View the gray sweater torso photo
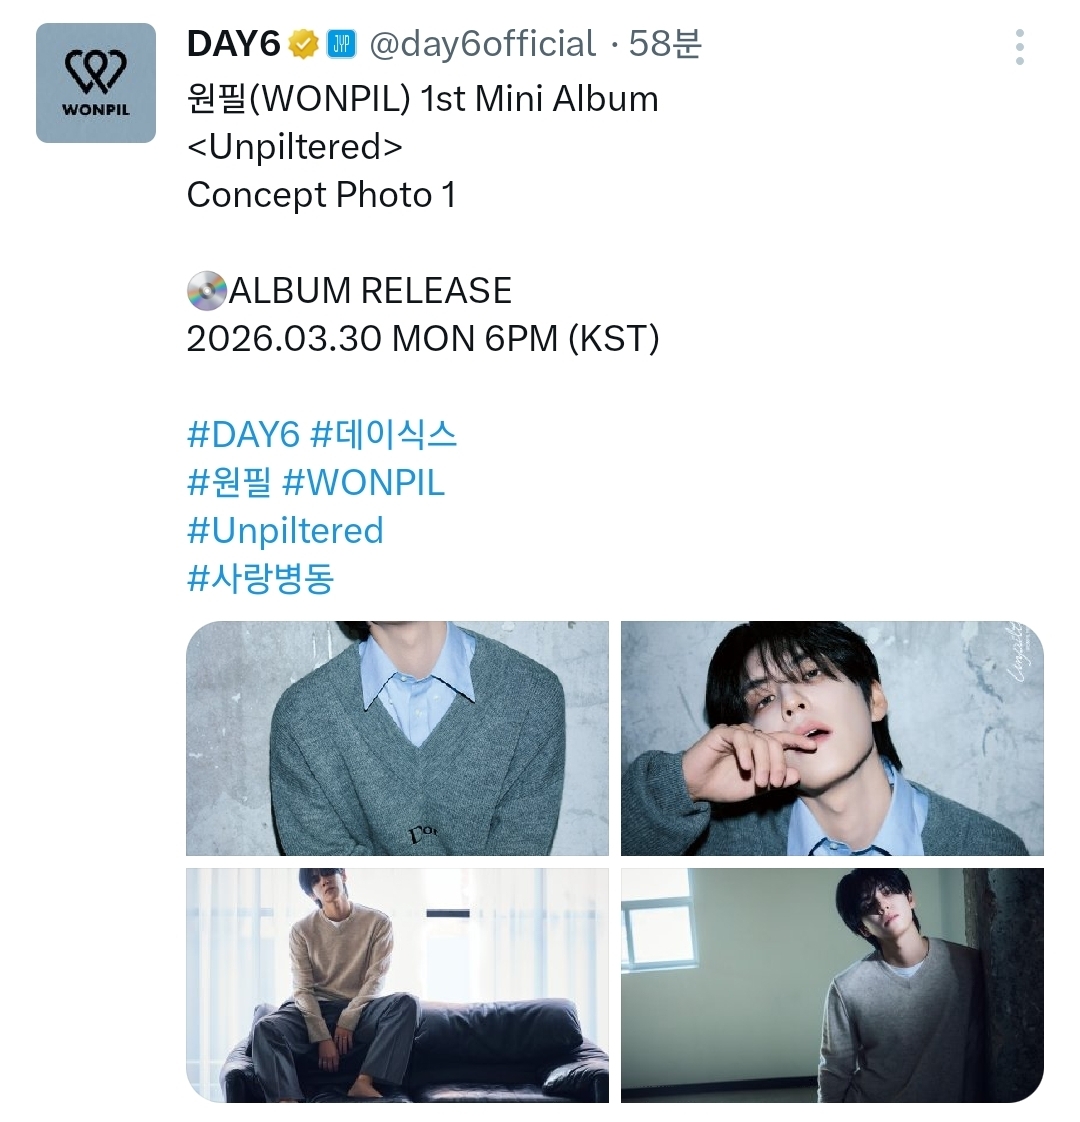1080x1122 pixels. [x=397, y=738]
